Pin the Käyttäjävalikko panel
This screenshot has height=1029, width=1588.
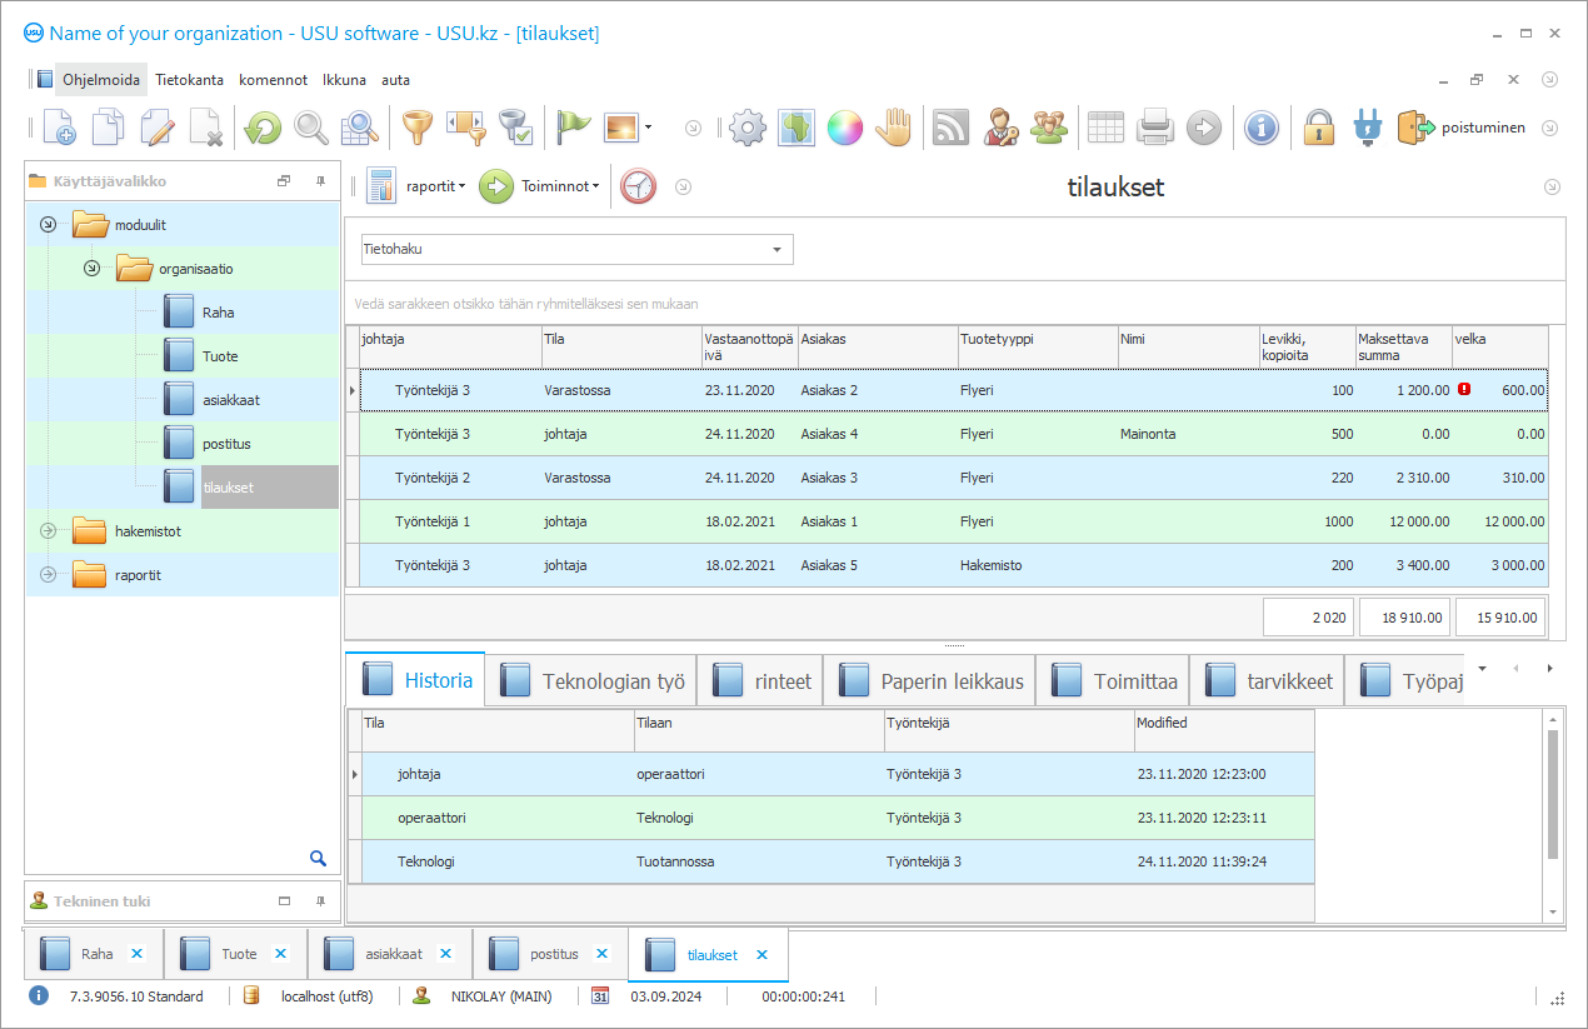click(320, 181)
